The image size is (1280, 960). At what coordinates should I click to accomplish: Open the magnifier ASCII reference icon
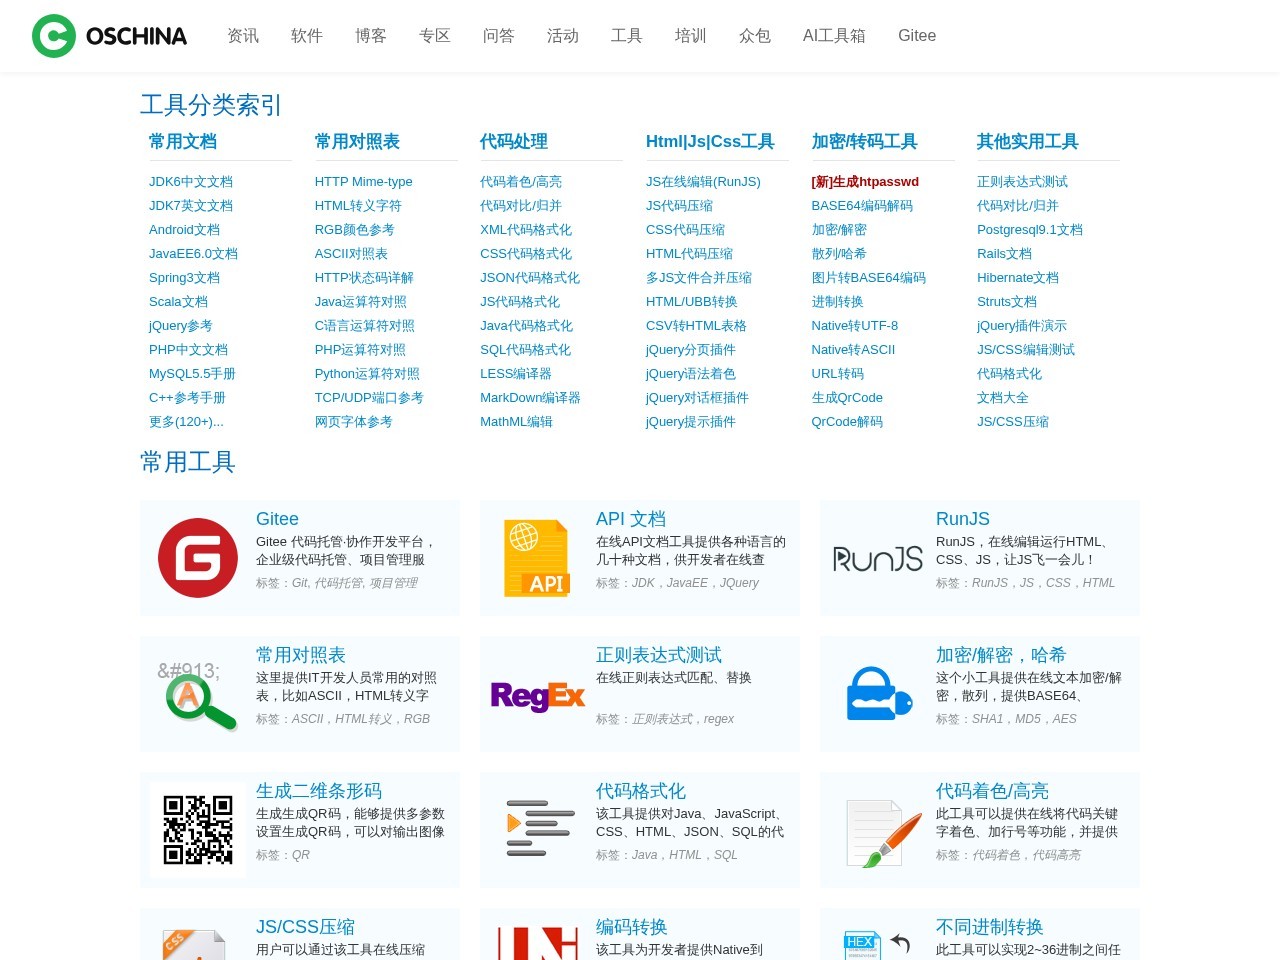pos(197,694)
